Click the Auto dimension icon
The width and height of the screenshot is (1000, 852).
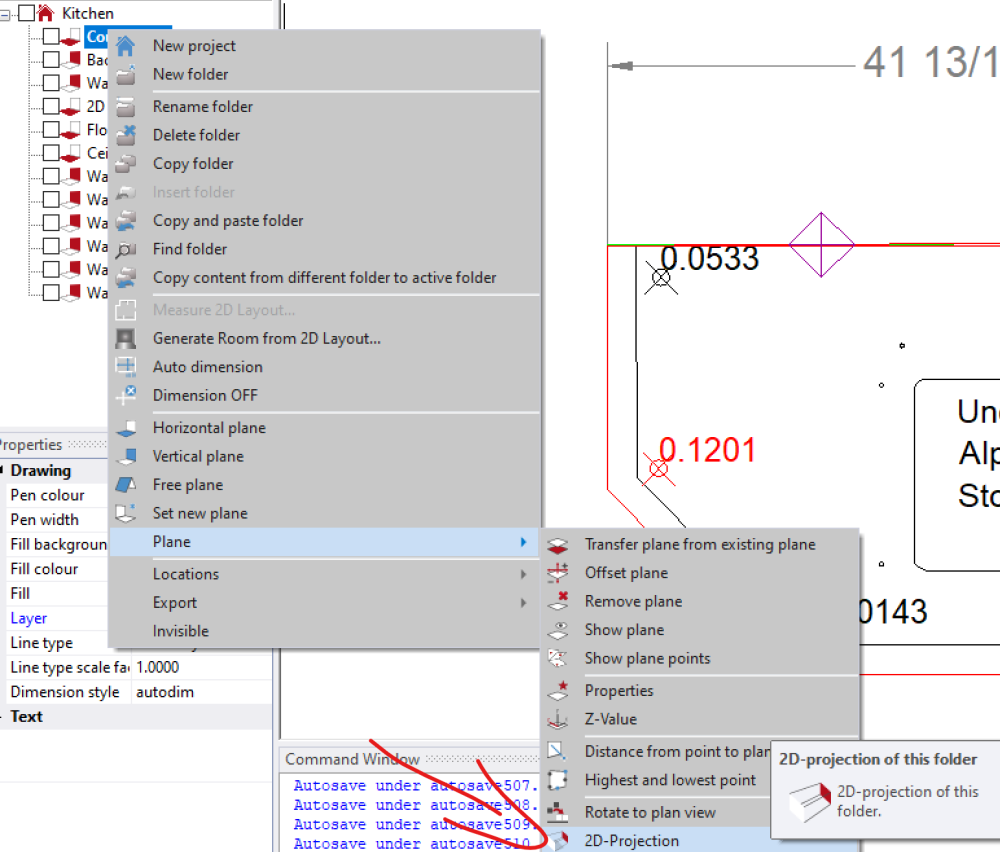[x=126, y=367]
